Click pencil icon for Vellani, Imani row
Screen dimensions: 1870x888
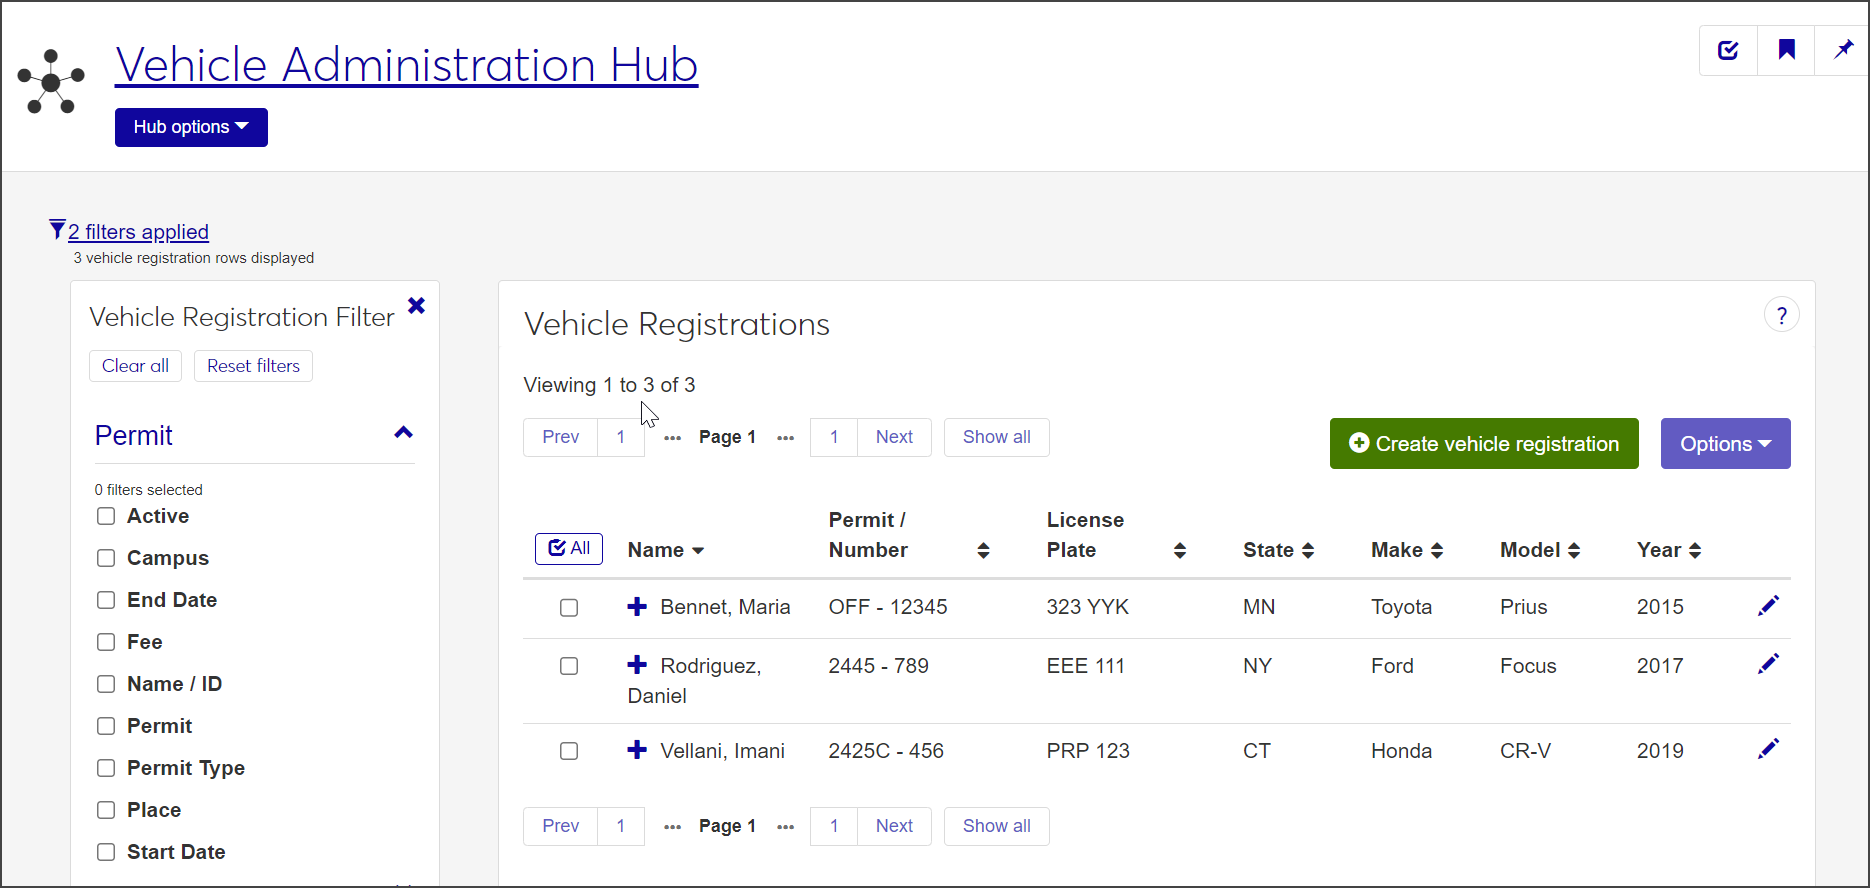(1768, 749)
